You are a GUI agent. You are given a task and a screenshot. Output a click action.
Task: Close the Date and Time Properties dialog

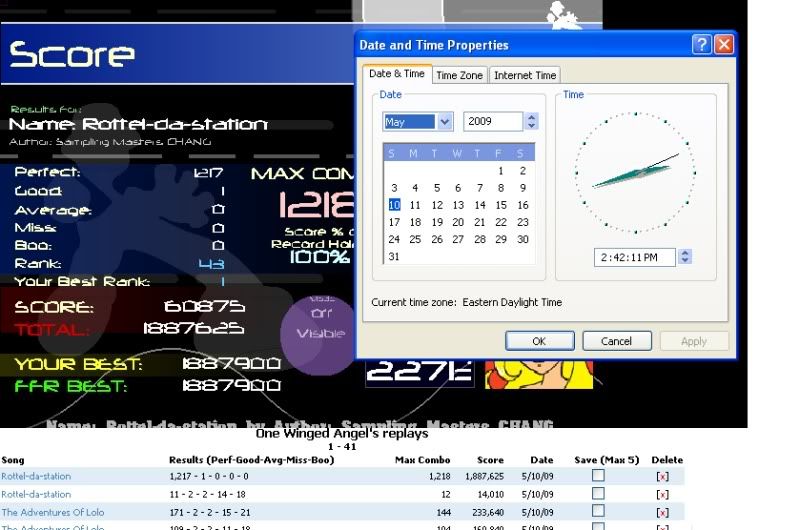point(724,45)
